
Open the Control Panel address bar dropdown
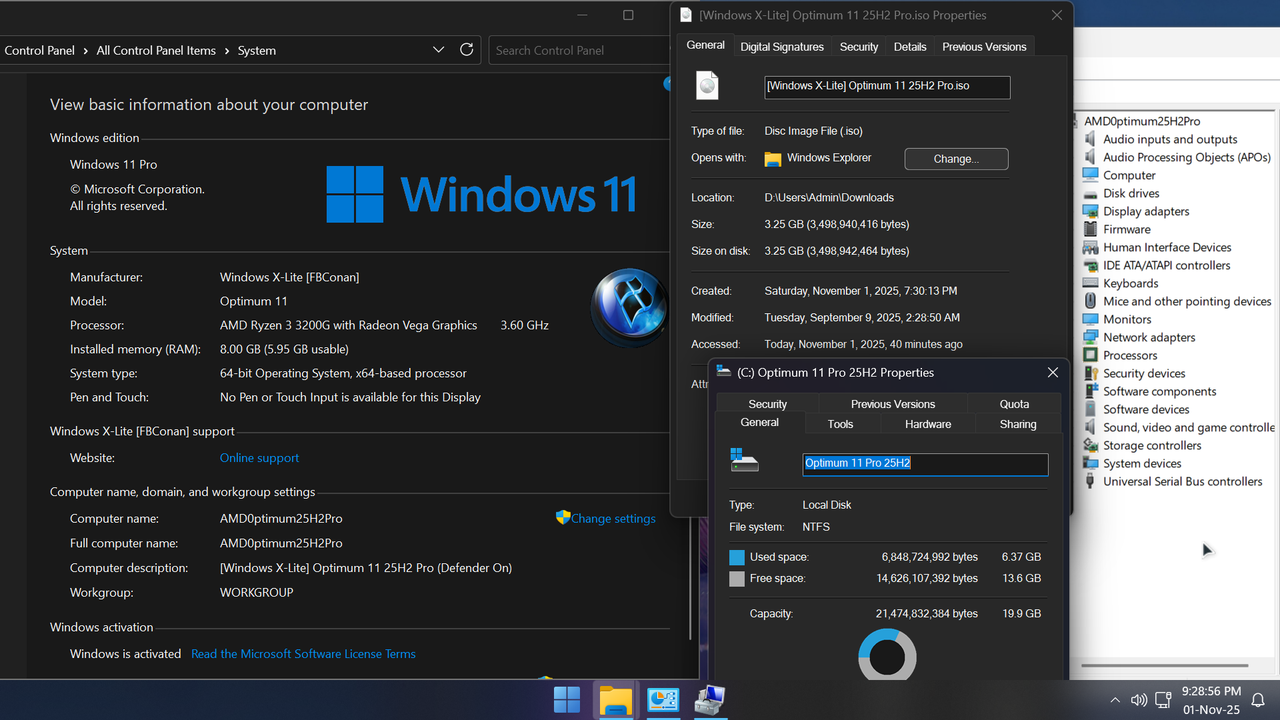(x=438, y=50)
